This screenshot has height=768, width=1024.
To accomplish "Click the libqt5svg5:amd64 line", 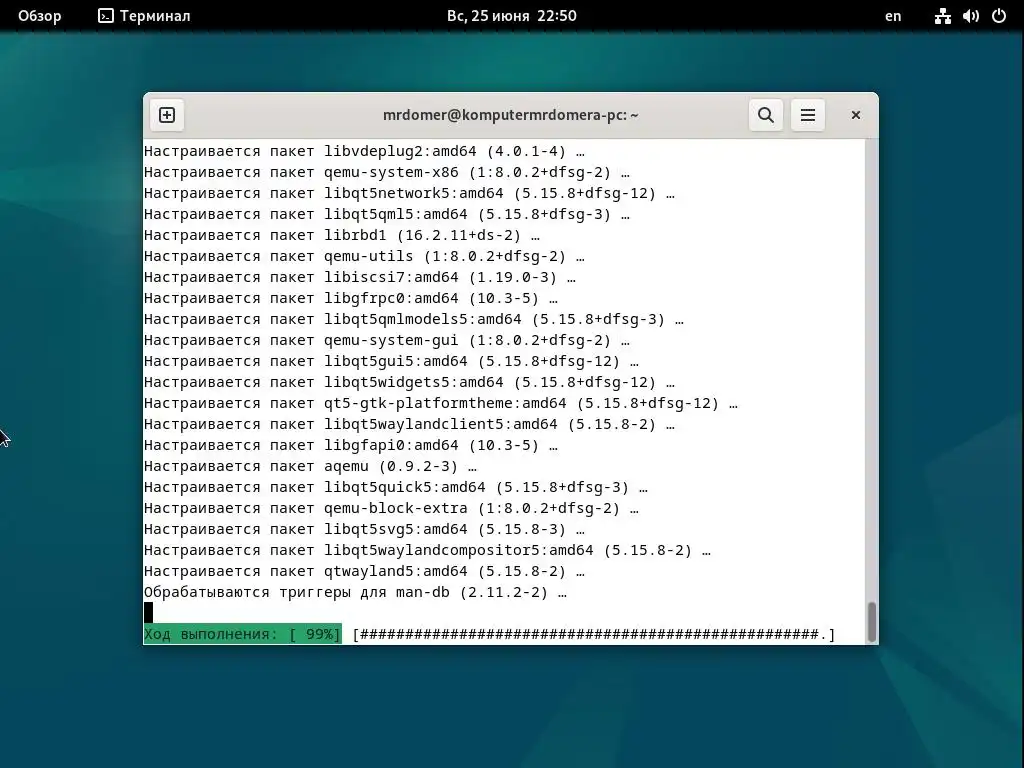I will (x=364, y=529).
